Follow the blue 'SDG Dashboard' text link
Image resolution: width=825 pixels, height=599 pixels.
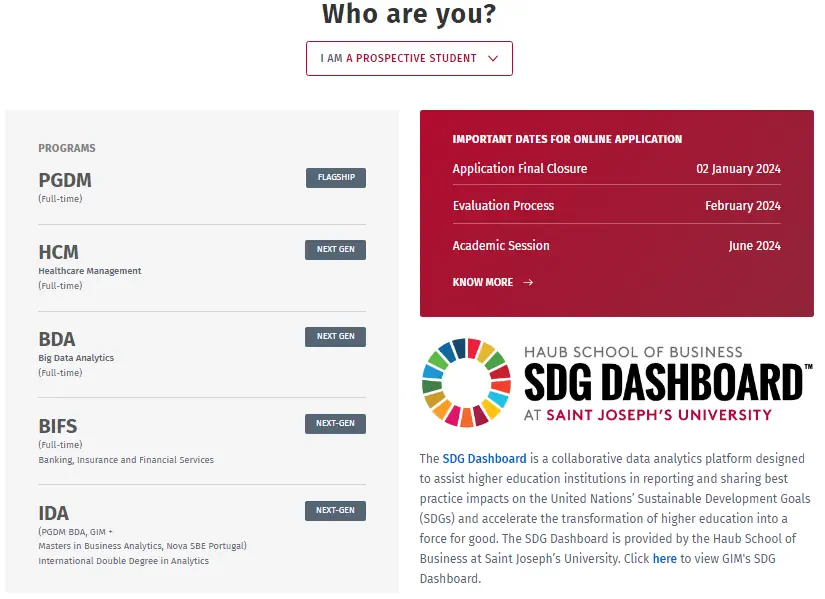pyautogui.click(x=484, y=458)
